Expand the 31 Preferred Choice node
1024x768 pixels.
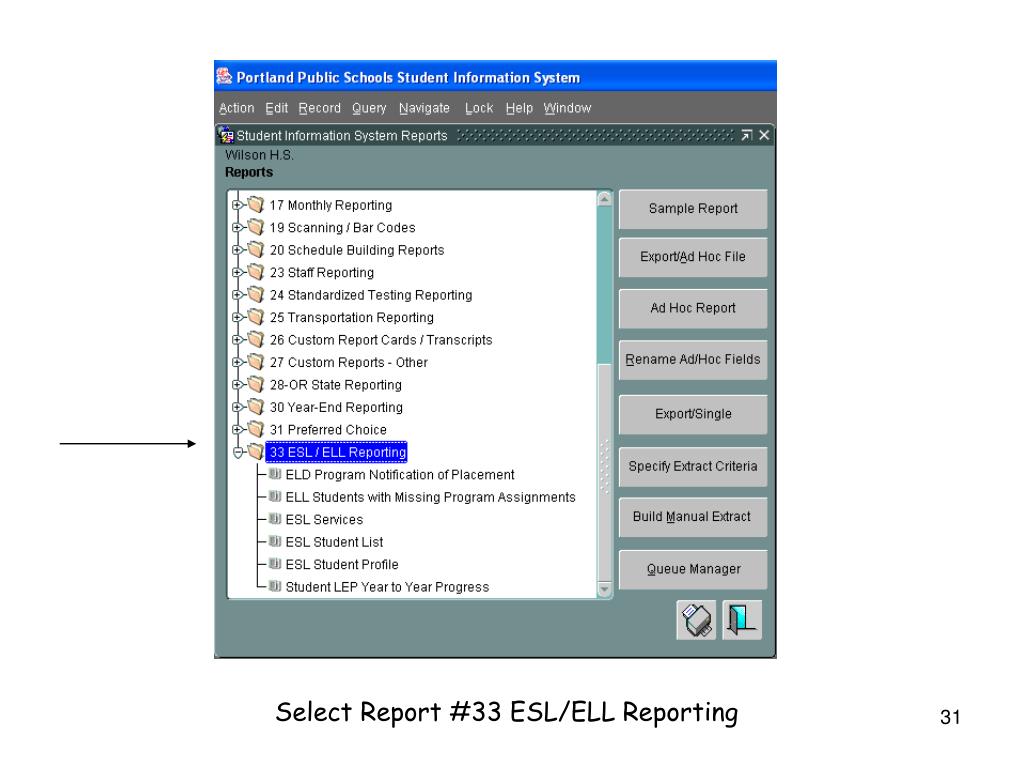pos(237,429)
